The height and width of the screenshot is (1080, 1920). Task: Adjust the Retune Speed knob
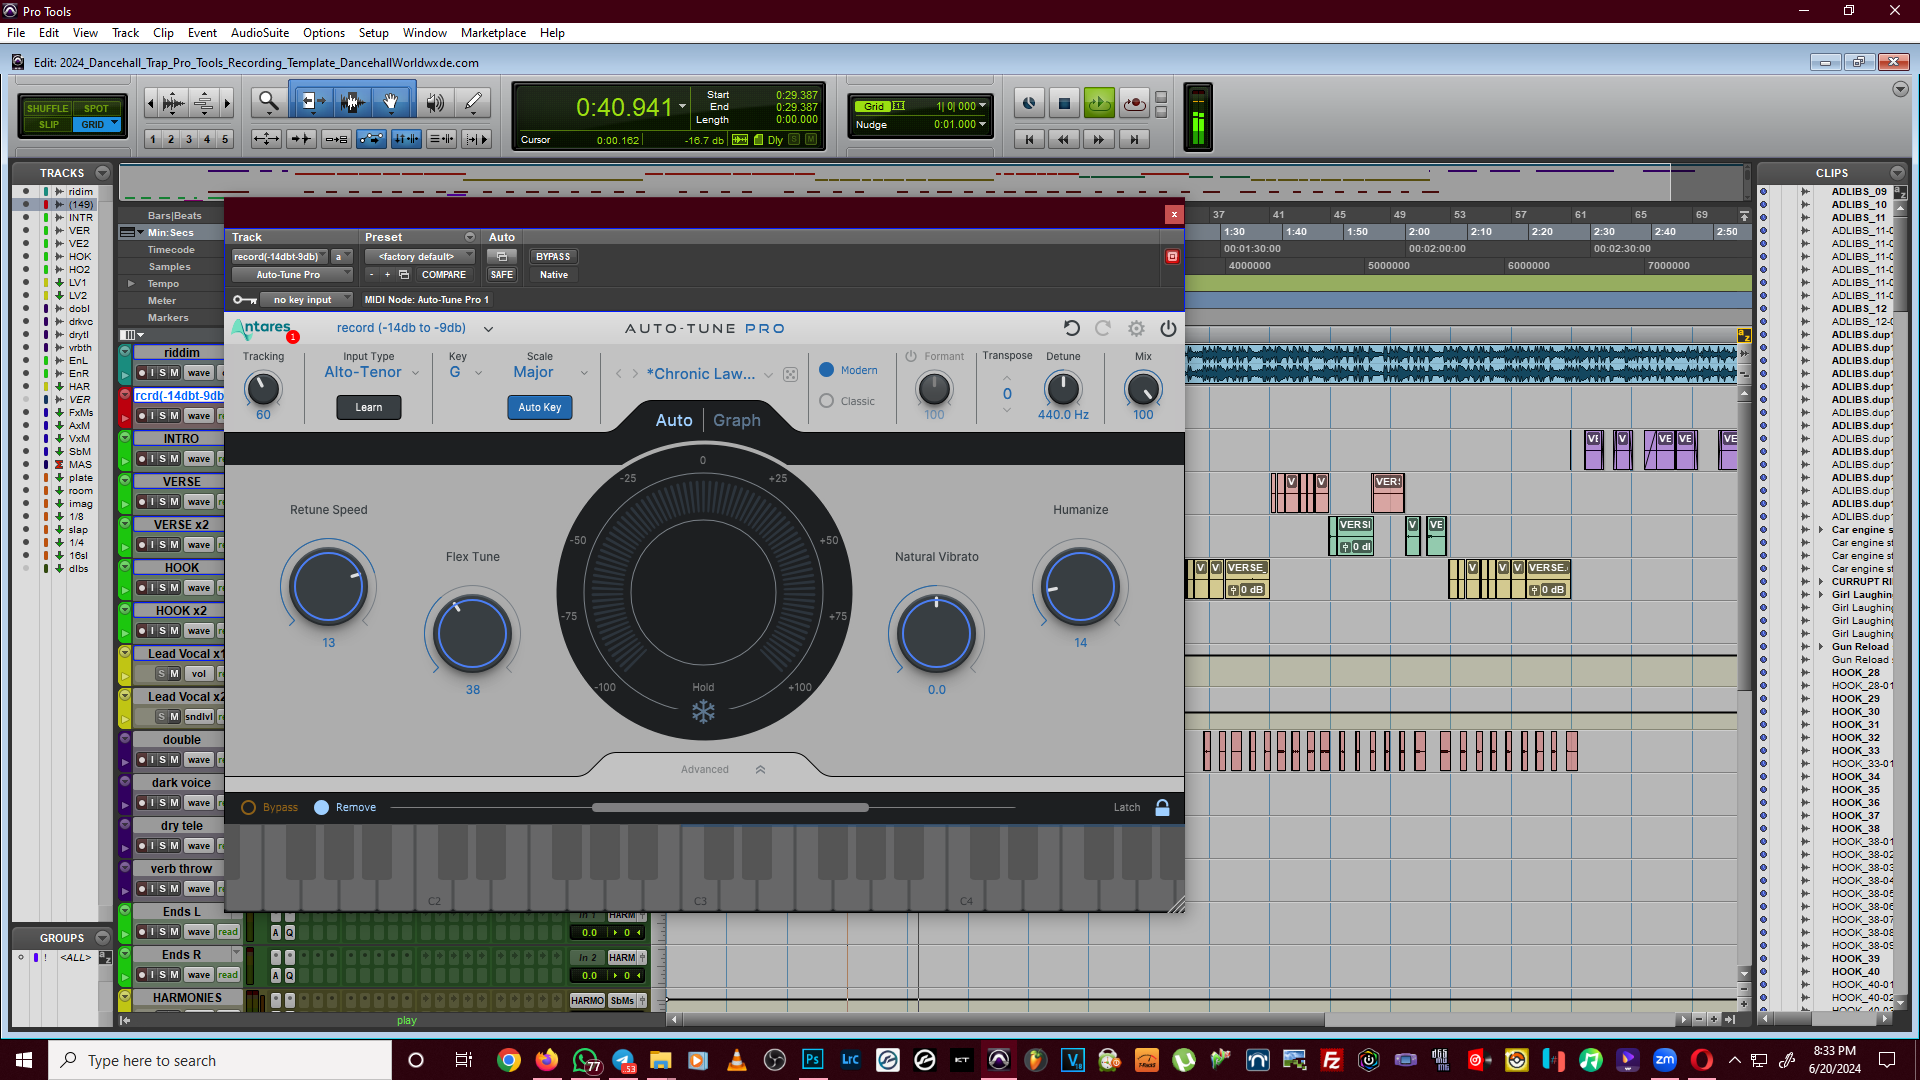click(328, 587)
